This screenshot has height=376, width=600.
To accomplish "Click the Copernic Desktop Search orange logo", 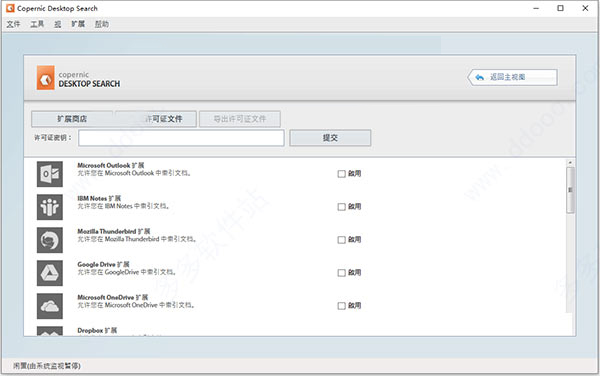I will pyautogui.click(x=46, y=78).
